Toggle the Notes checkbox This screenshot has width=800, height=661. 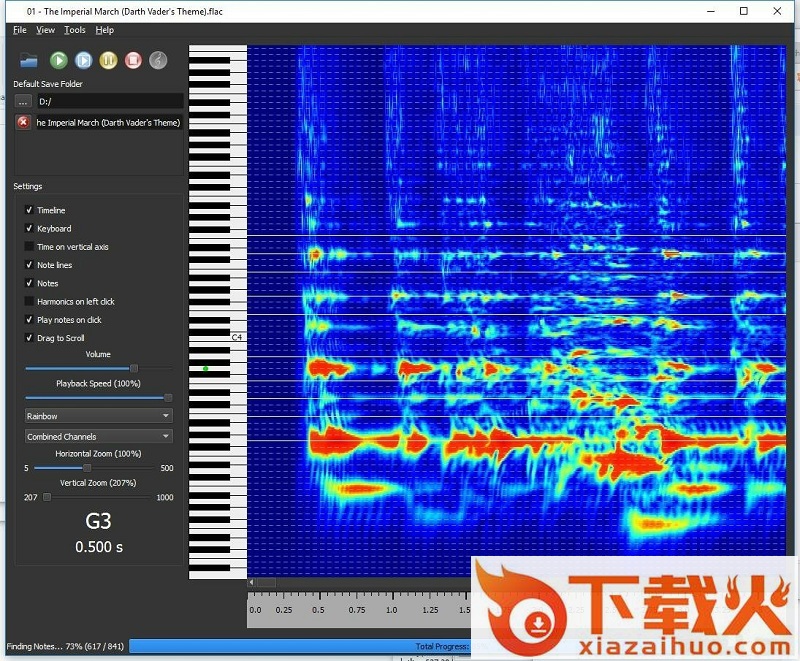click(x=29, y=283)
